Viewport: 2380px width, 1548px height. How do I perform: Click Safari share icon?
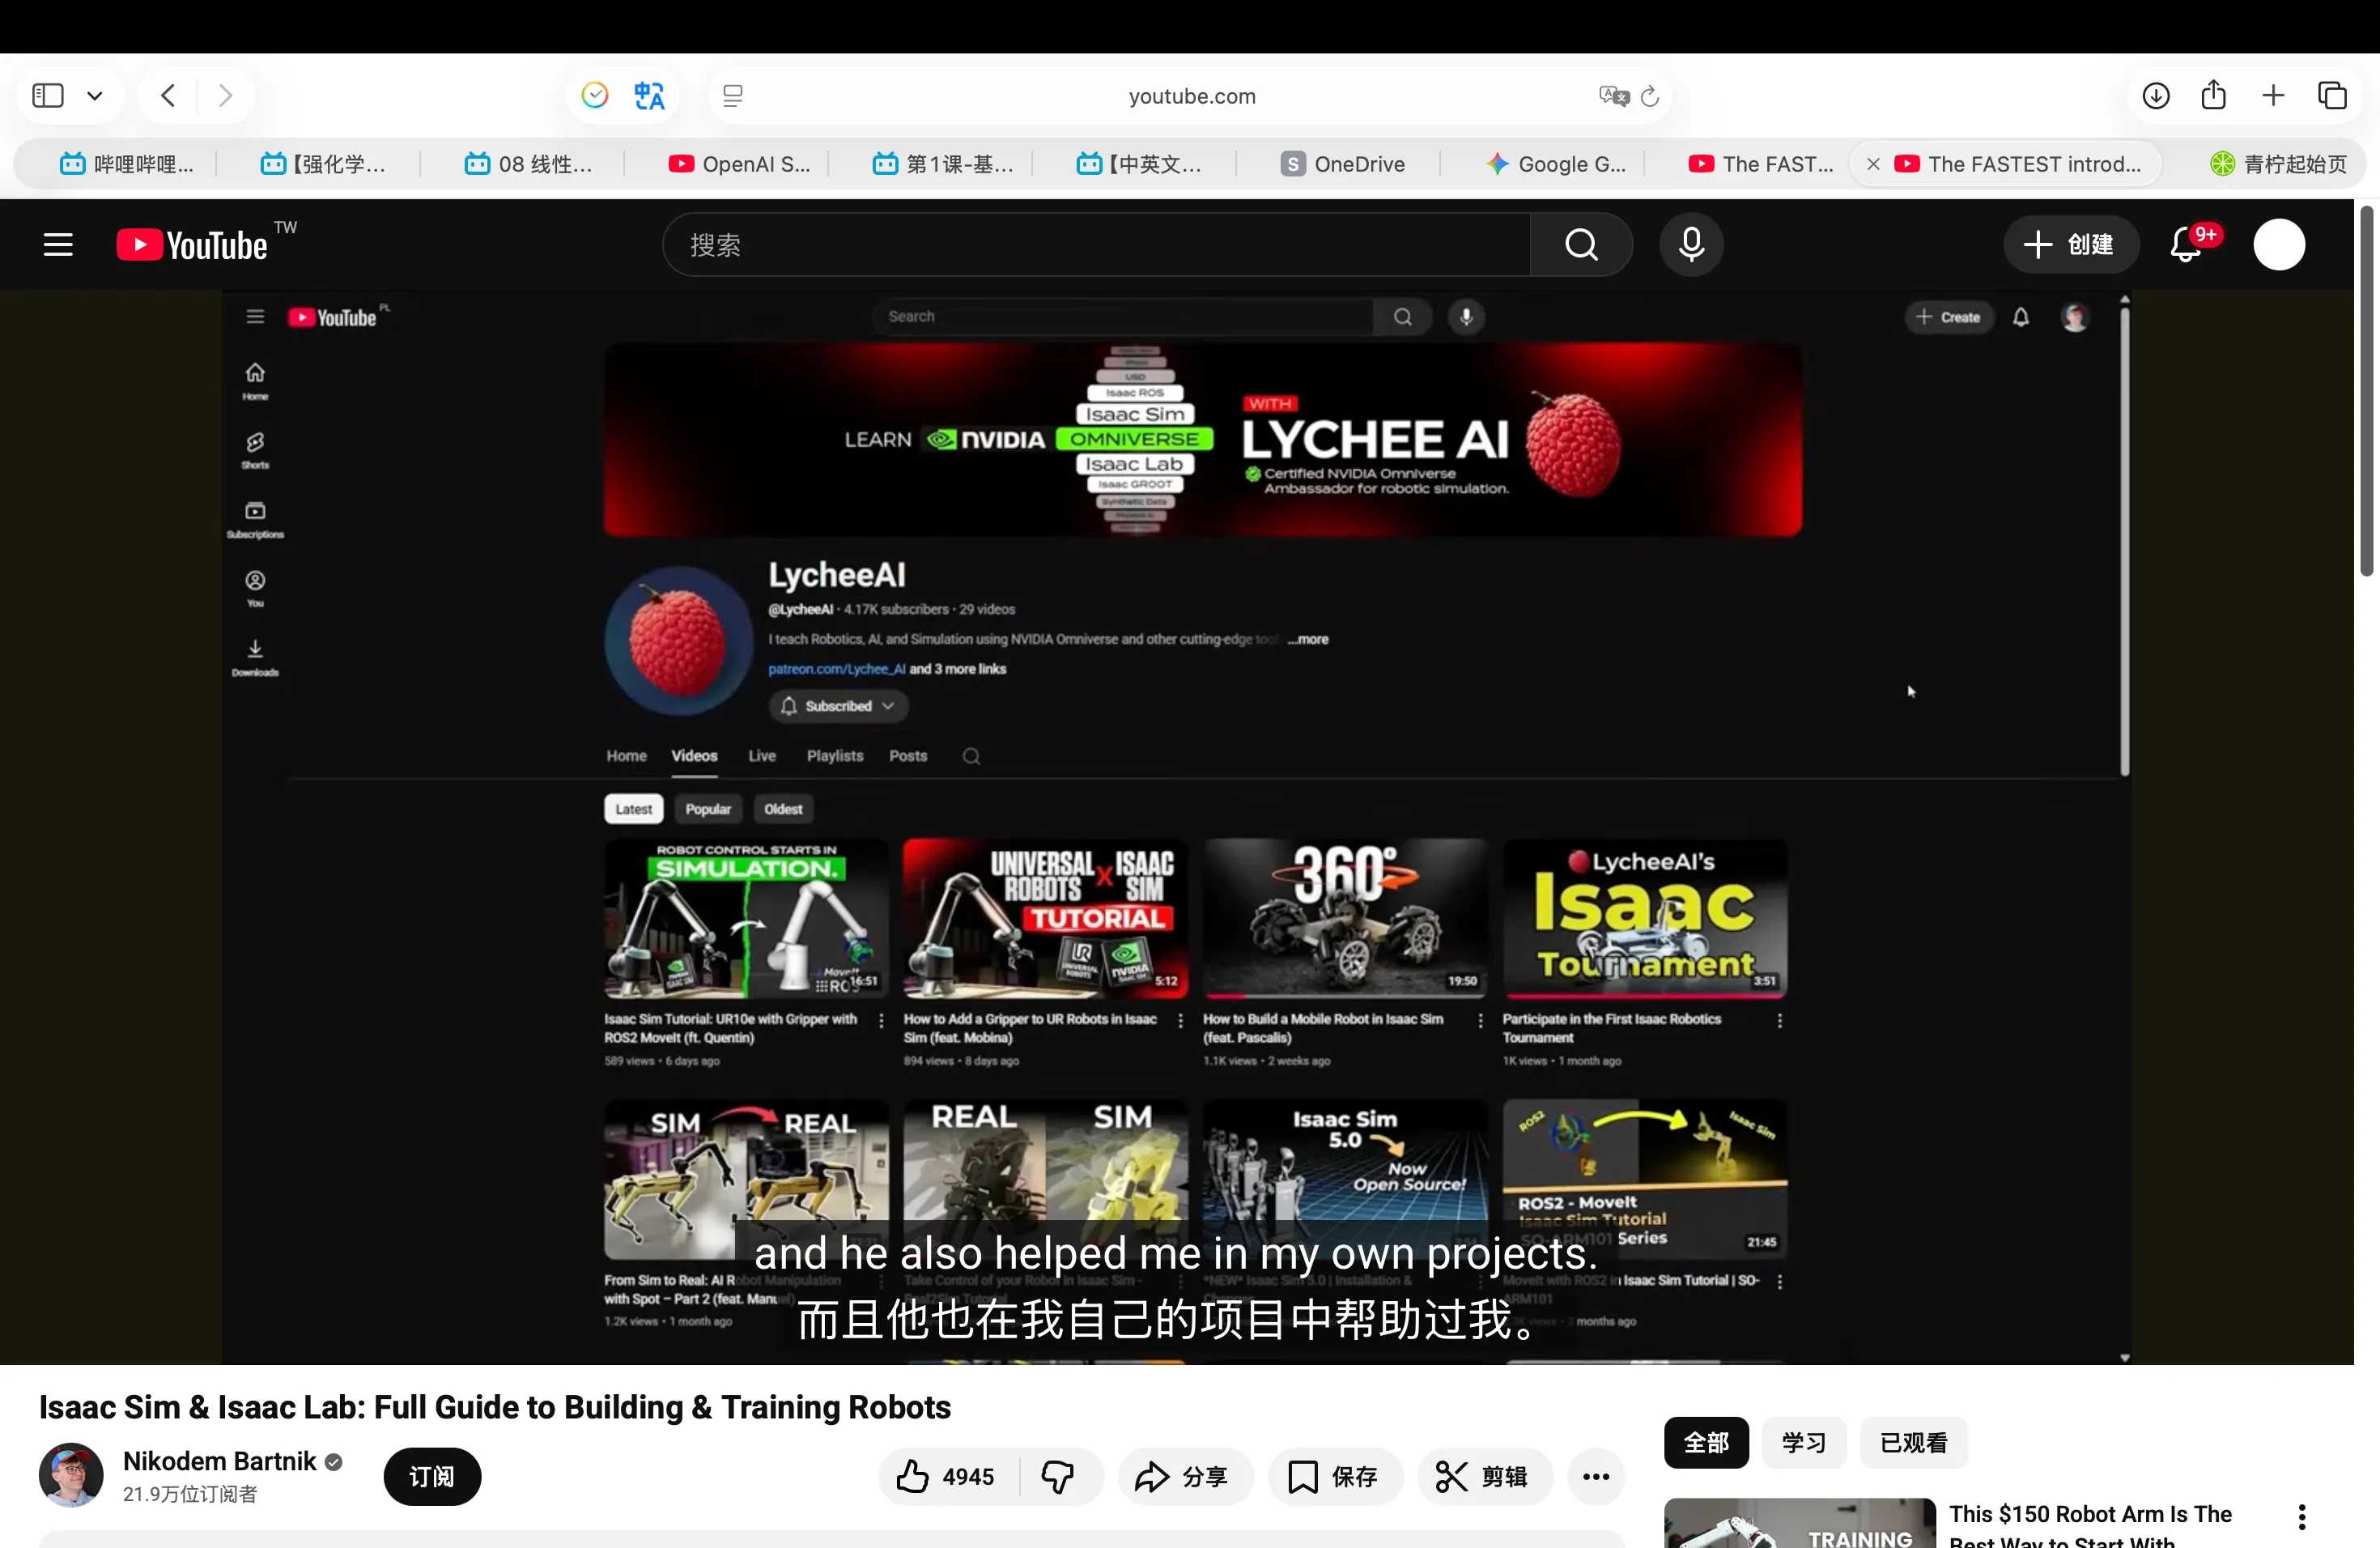pyautogui.click(x=2214, y=96)
